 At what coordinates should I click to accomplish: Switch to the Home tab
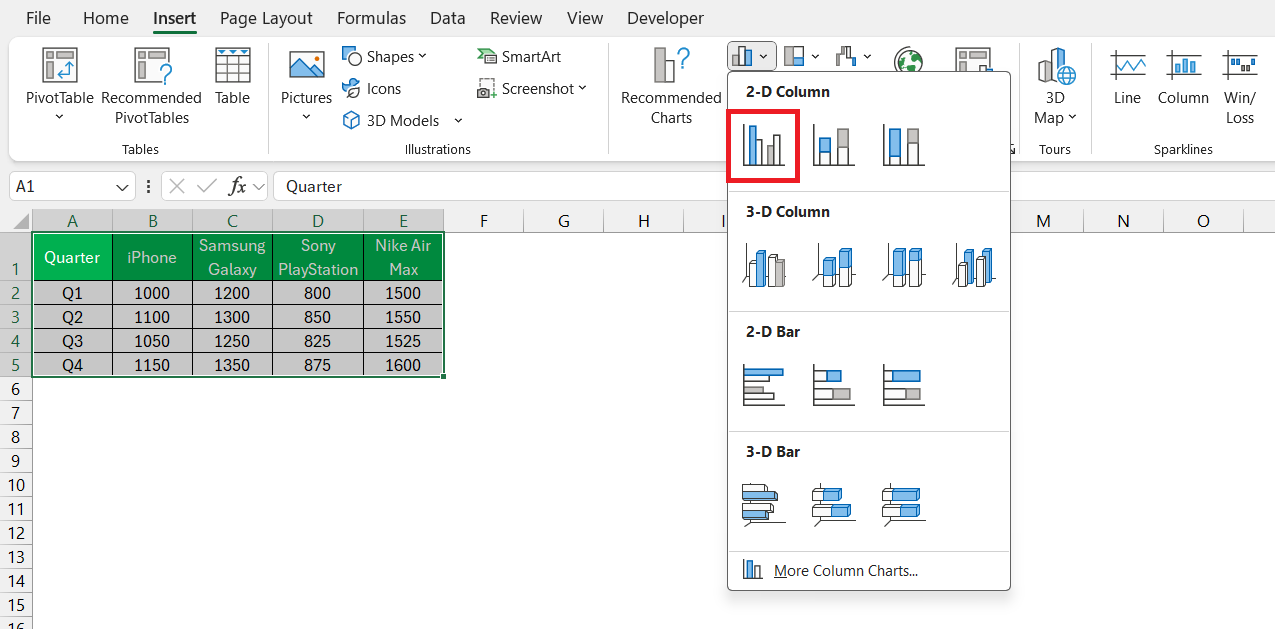click(x=105, y=18)
